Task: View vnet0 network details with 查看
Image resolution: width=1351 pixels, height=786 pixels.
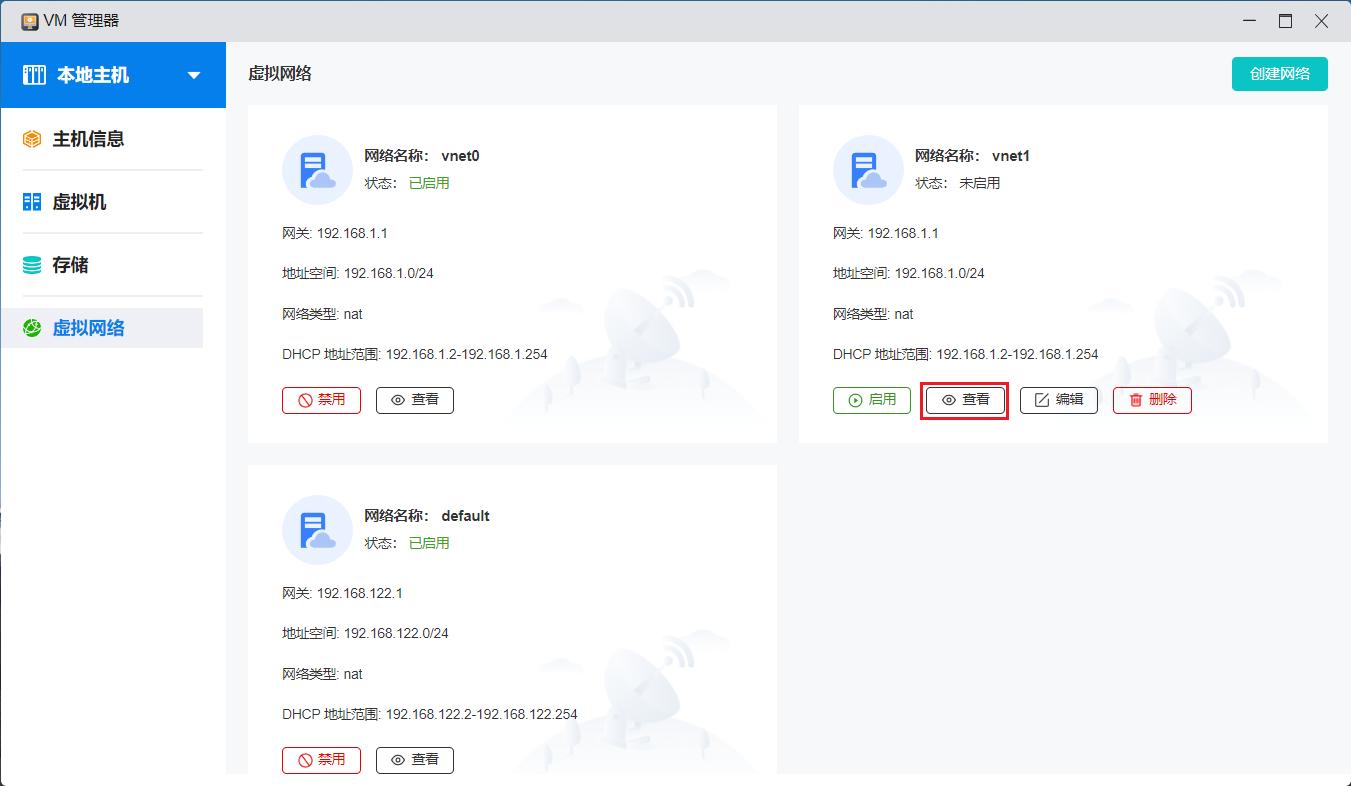Action: [415, 400]
